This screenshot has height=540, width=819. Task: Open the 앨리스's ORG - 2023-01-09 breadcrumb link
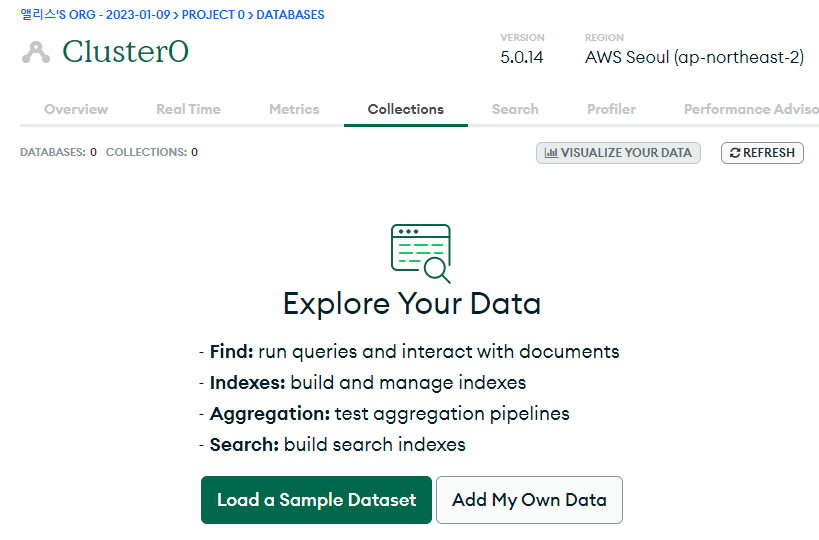tap(95, 15)
